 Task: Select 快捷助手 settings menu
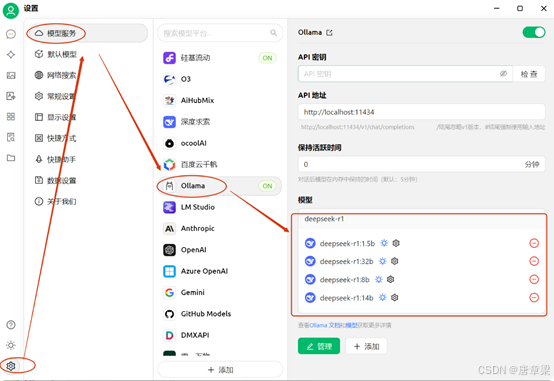(x=87, y=159)
